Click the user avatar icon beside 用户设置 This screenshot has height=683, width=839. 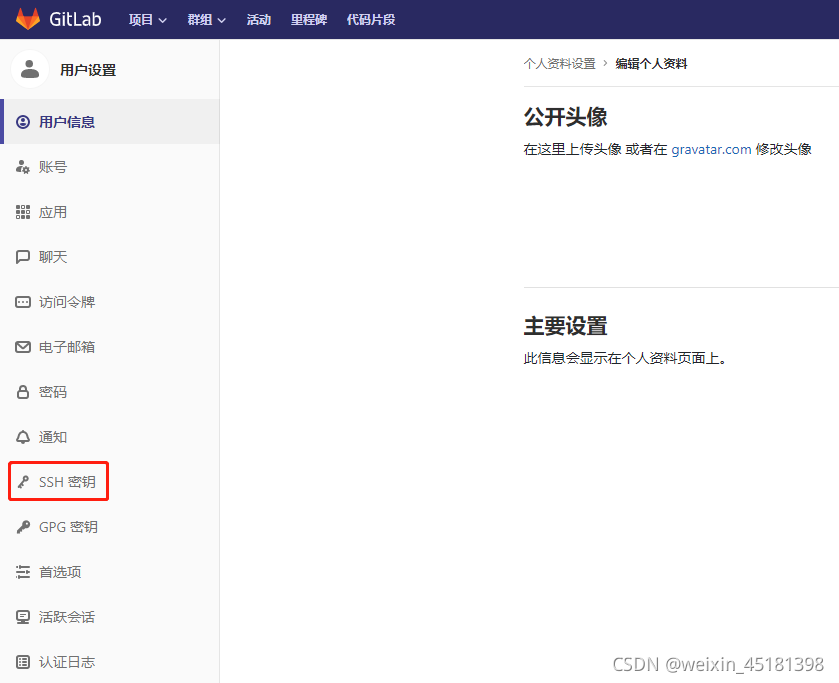(x=30, y=69)
